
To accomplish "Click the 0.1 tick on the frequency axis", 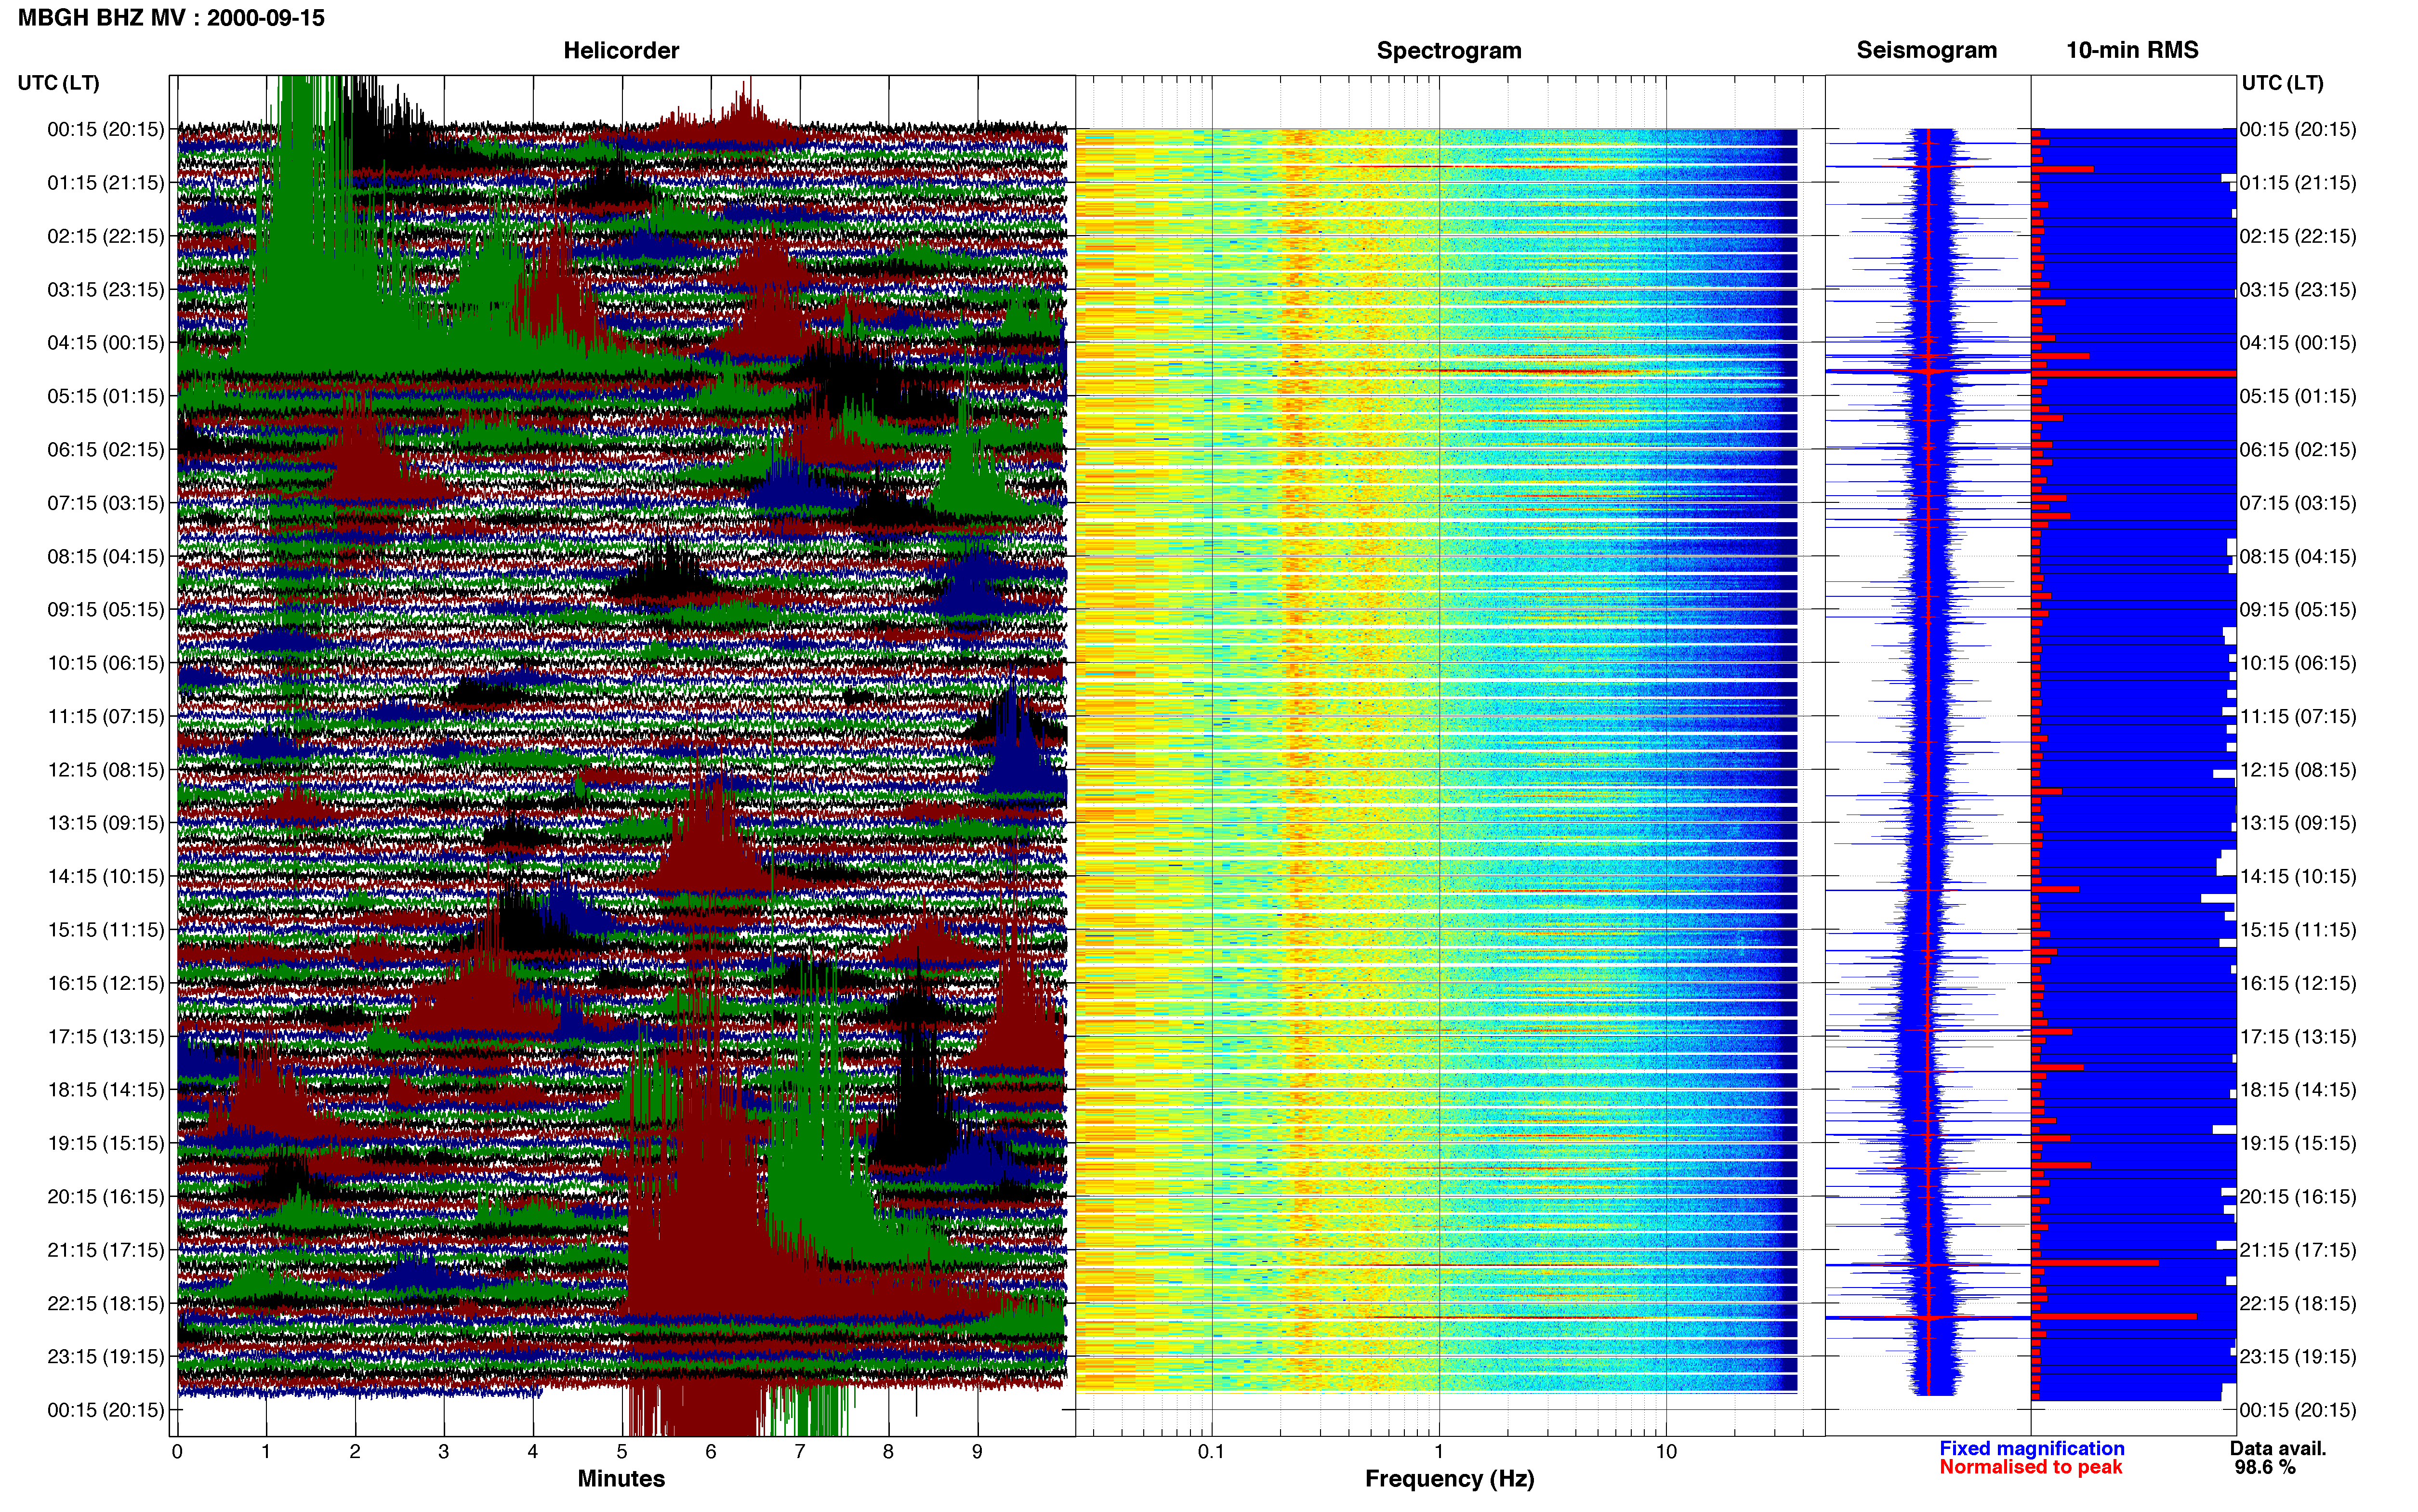I will tap(1211, 1451).
